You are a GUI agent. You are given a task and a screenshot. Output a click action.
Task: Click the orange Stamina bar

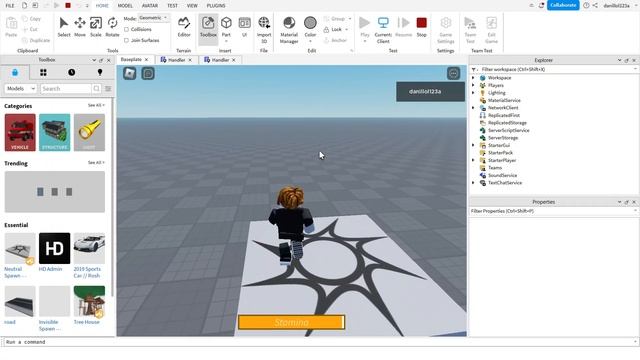291,322
